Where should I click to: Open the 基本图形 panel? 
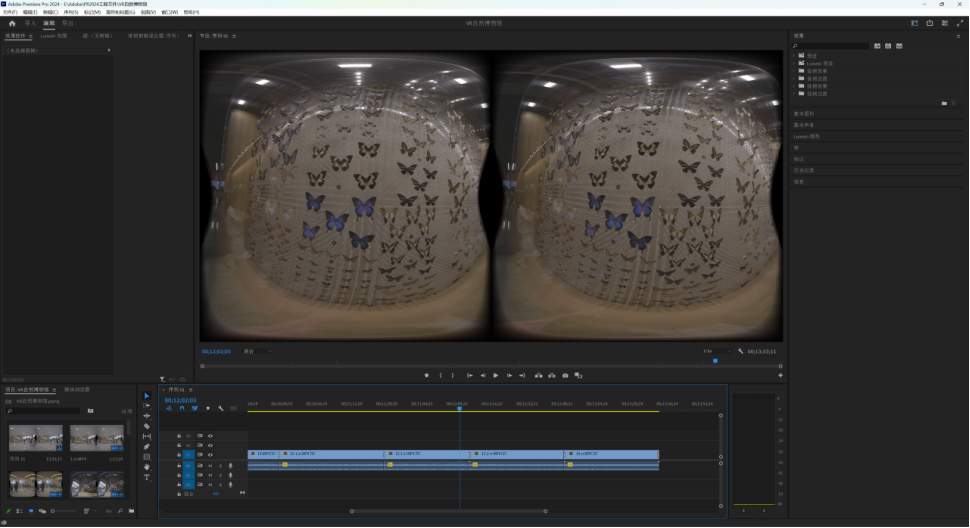804,113
